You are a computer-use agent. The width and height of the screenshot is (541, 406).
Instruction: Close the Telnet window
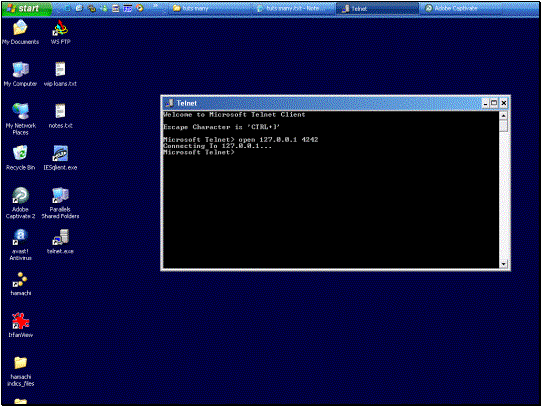pos(504,103)
